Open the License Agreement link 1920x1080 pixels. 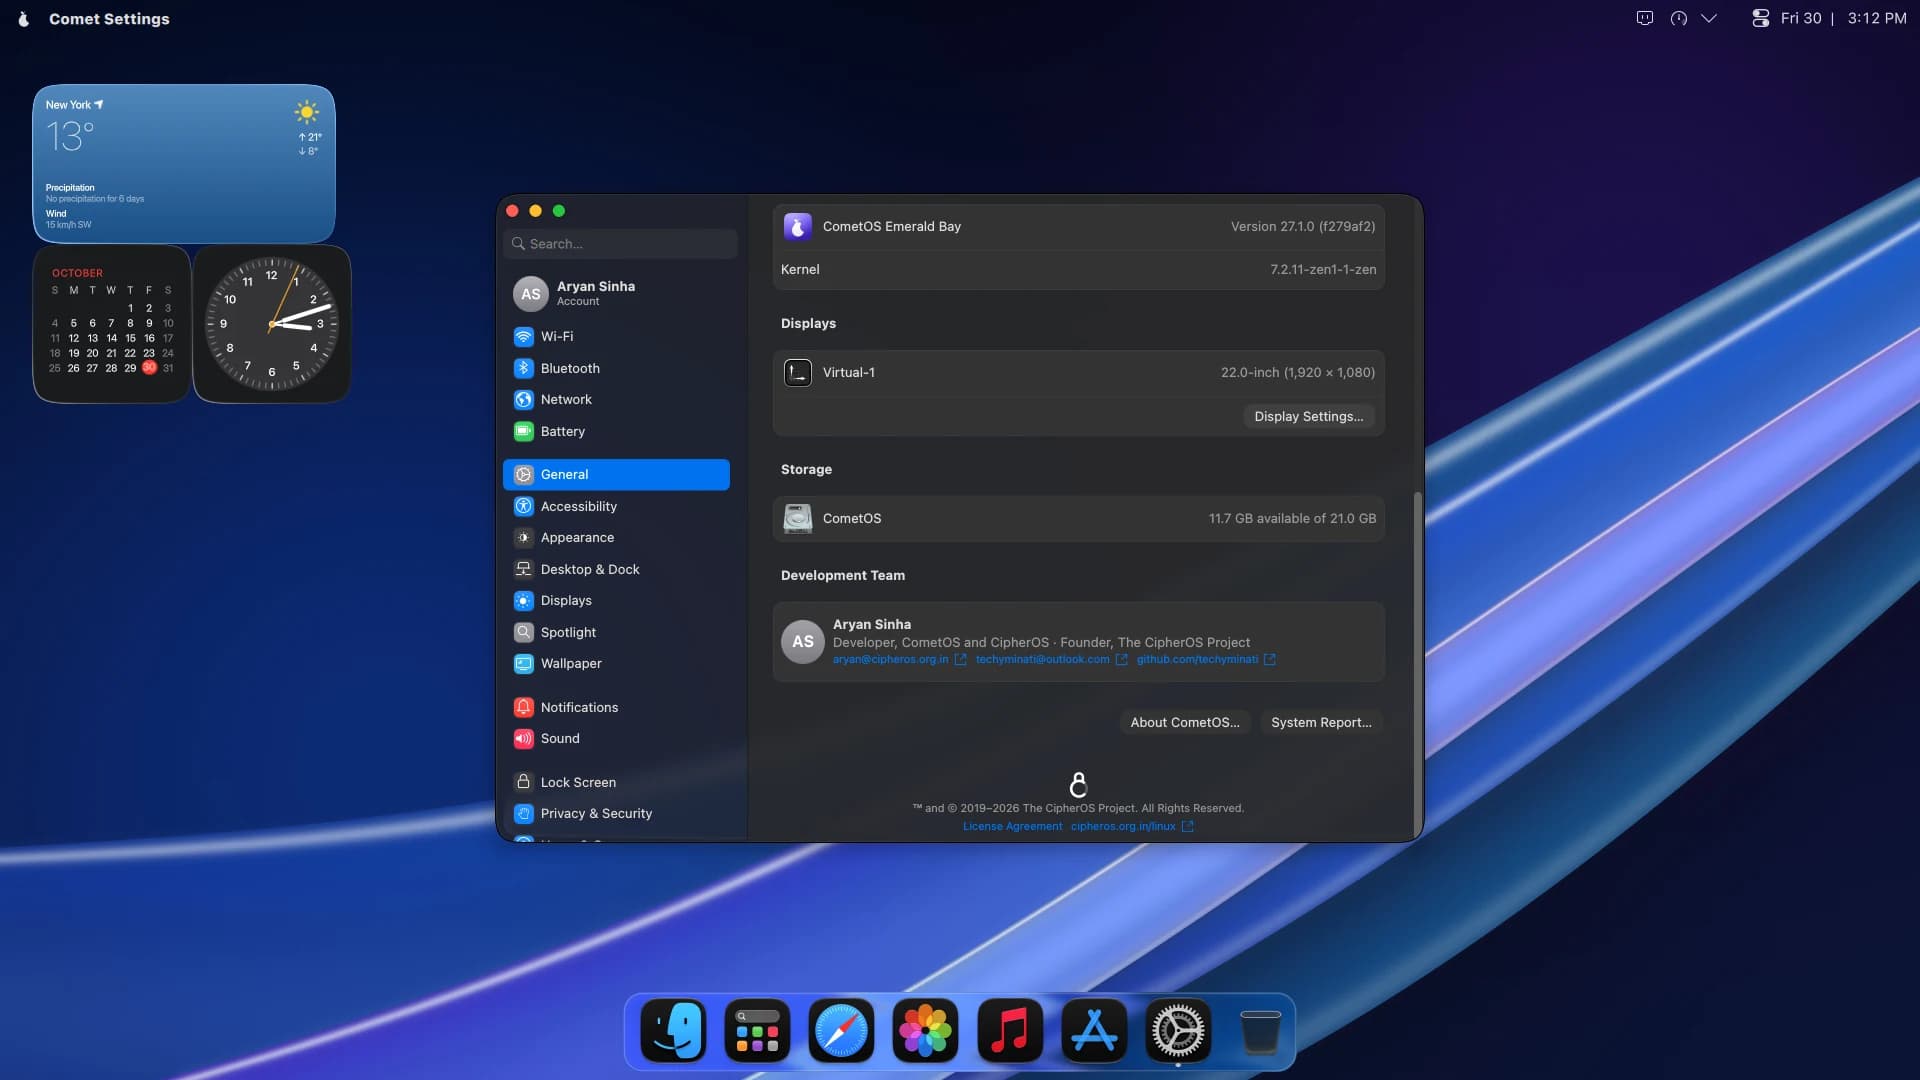1012,827
